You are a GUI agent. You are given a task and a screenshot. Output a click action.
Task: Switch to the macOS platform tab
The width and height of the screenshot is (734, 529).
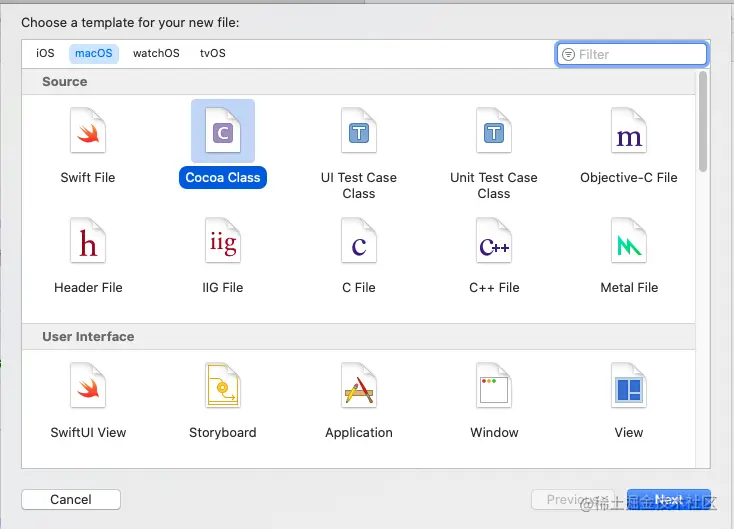pyautogui.click(x=94, y=53)
